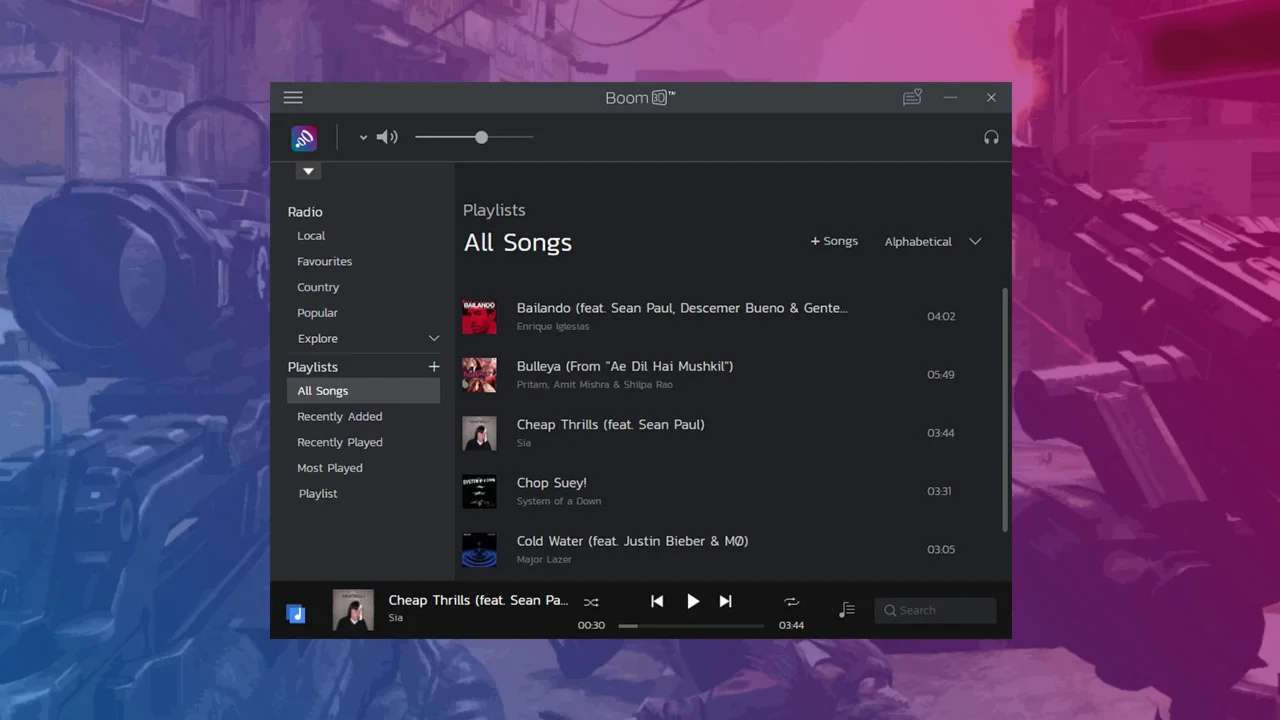Open the play queue list icon
Image resolution: width=1280 pixels, height=720 pixels.
[847, 610]
